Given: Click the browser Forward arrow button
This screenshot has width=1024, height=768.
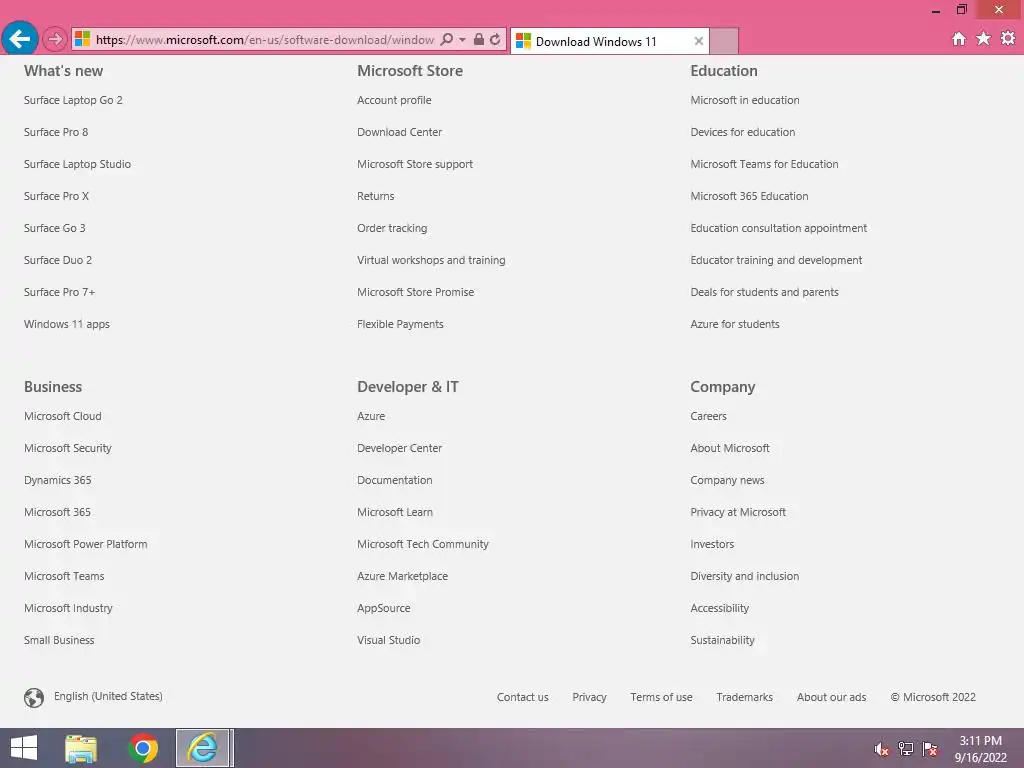Looking at the screenshot, I should pos(55,39).
